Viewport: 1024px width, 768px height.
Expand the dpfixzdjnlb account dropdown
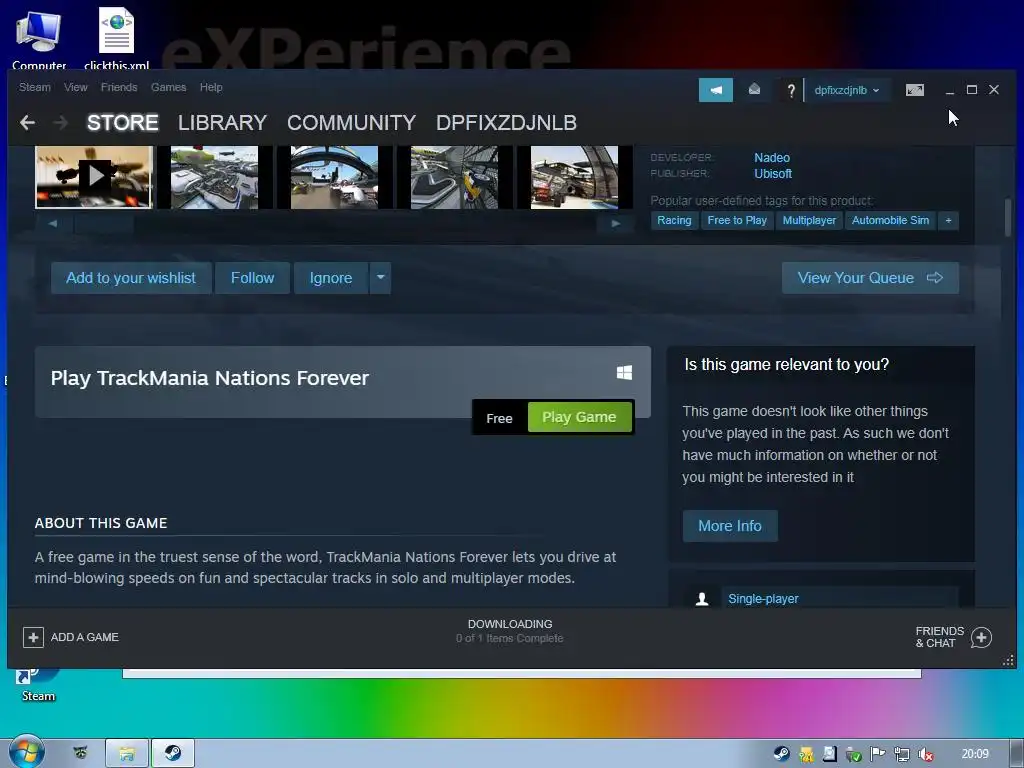pos(846,90)
